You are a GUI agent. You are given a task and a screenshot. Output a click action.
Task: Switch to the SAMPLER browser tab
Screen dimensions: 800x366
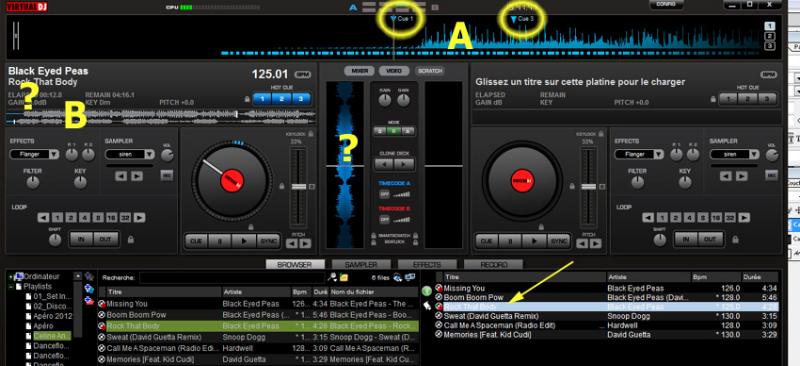pyautogui.click(x=361, y=265)
